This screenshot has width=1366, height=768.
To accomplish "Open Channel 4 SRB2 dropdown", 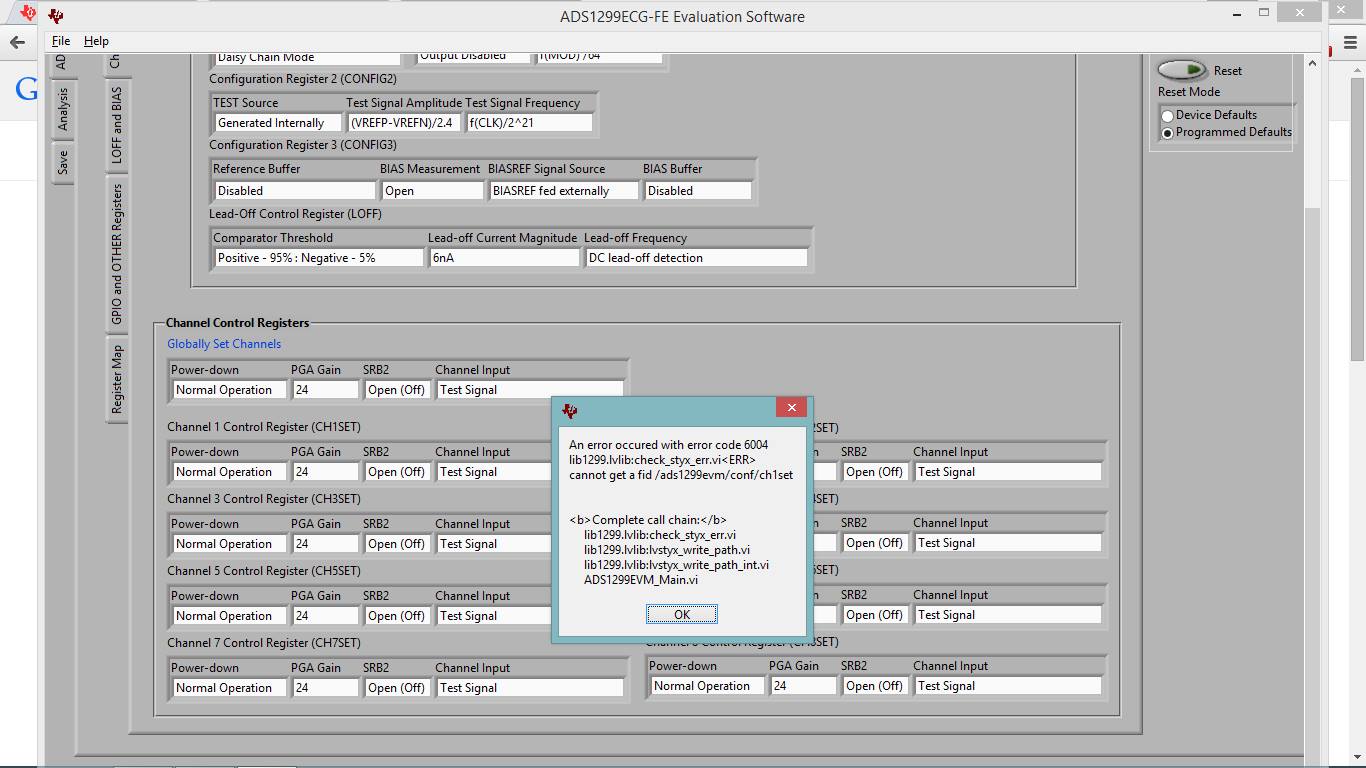I will 874,543.
